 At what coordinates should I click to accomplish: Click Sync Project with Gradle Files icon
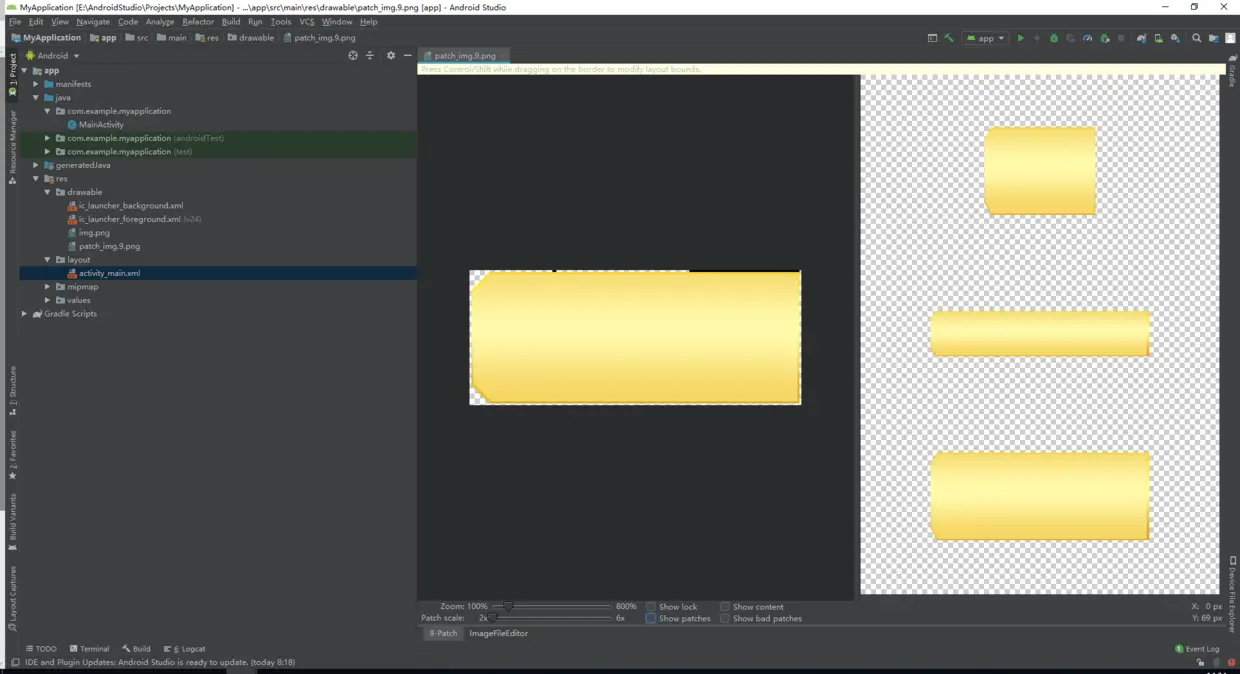point(1141,38)
